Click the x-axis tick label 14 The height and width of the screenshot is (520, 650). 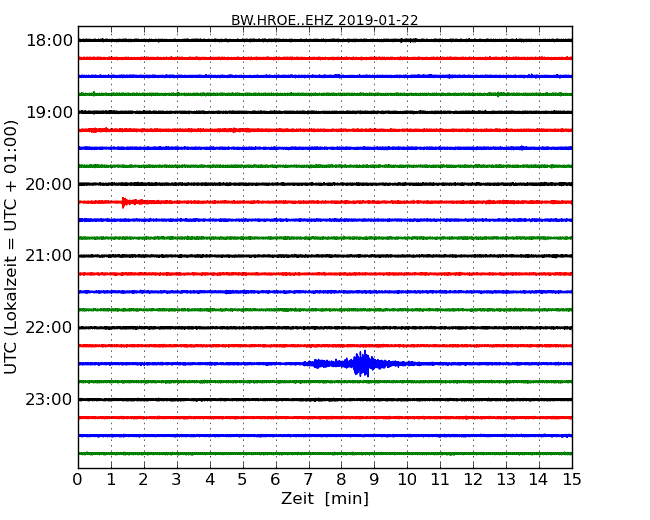pos(538,479)
